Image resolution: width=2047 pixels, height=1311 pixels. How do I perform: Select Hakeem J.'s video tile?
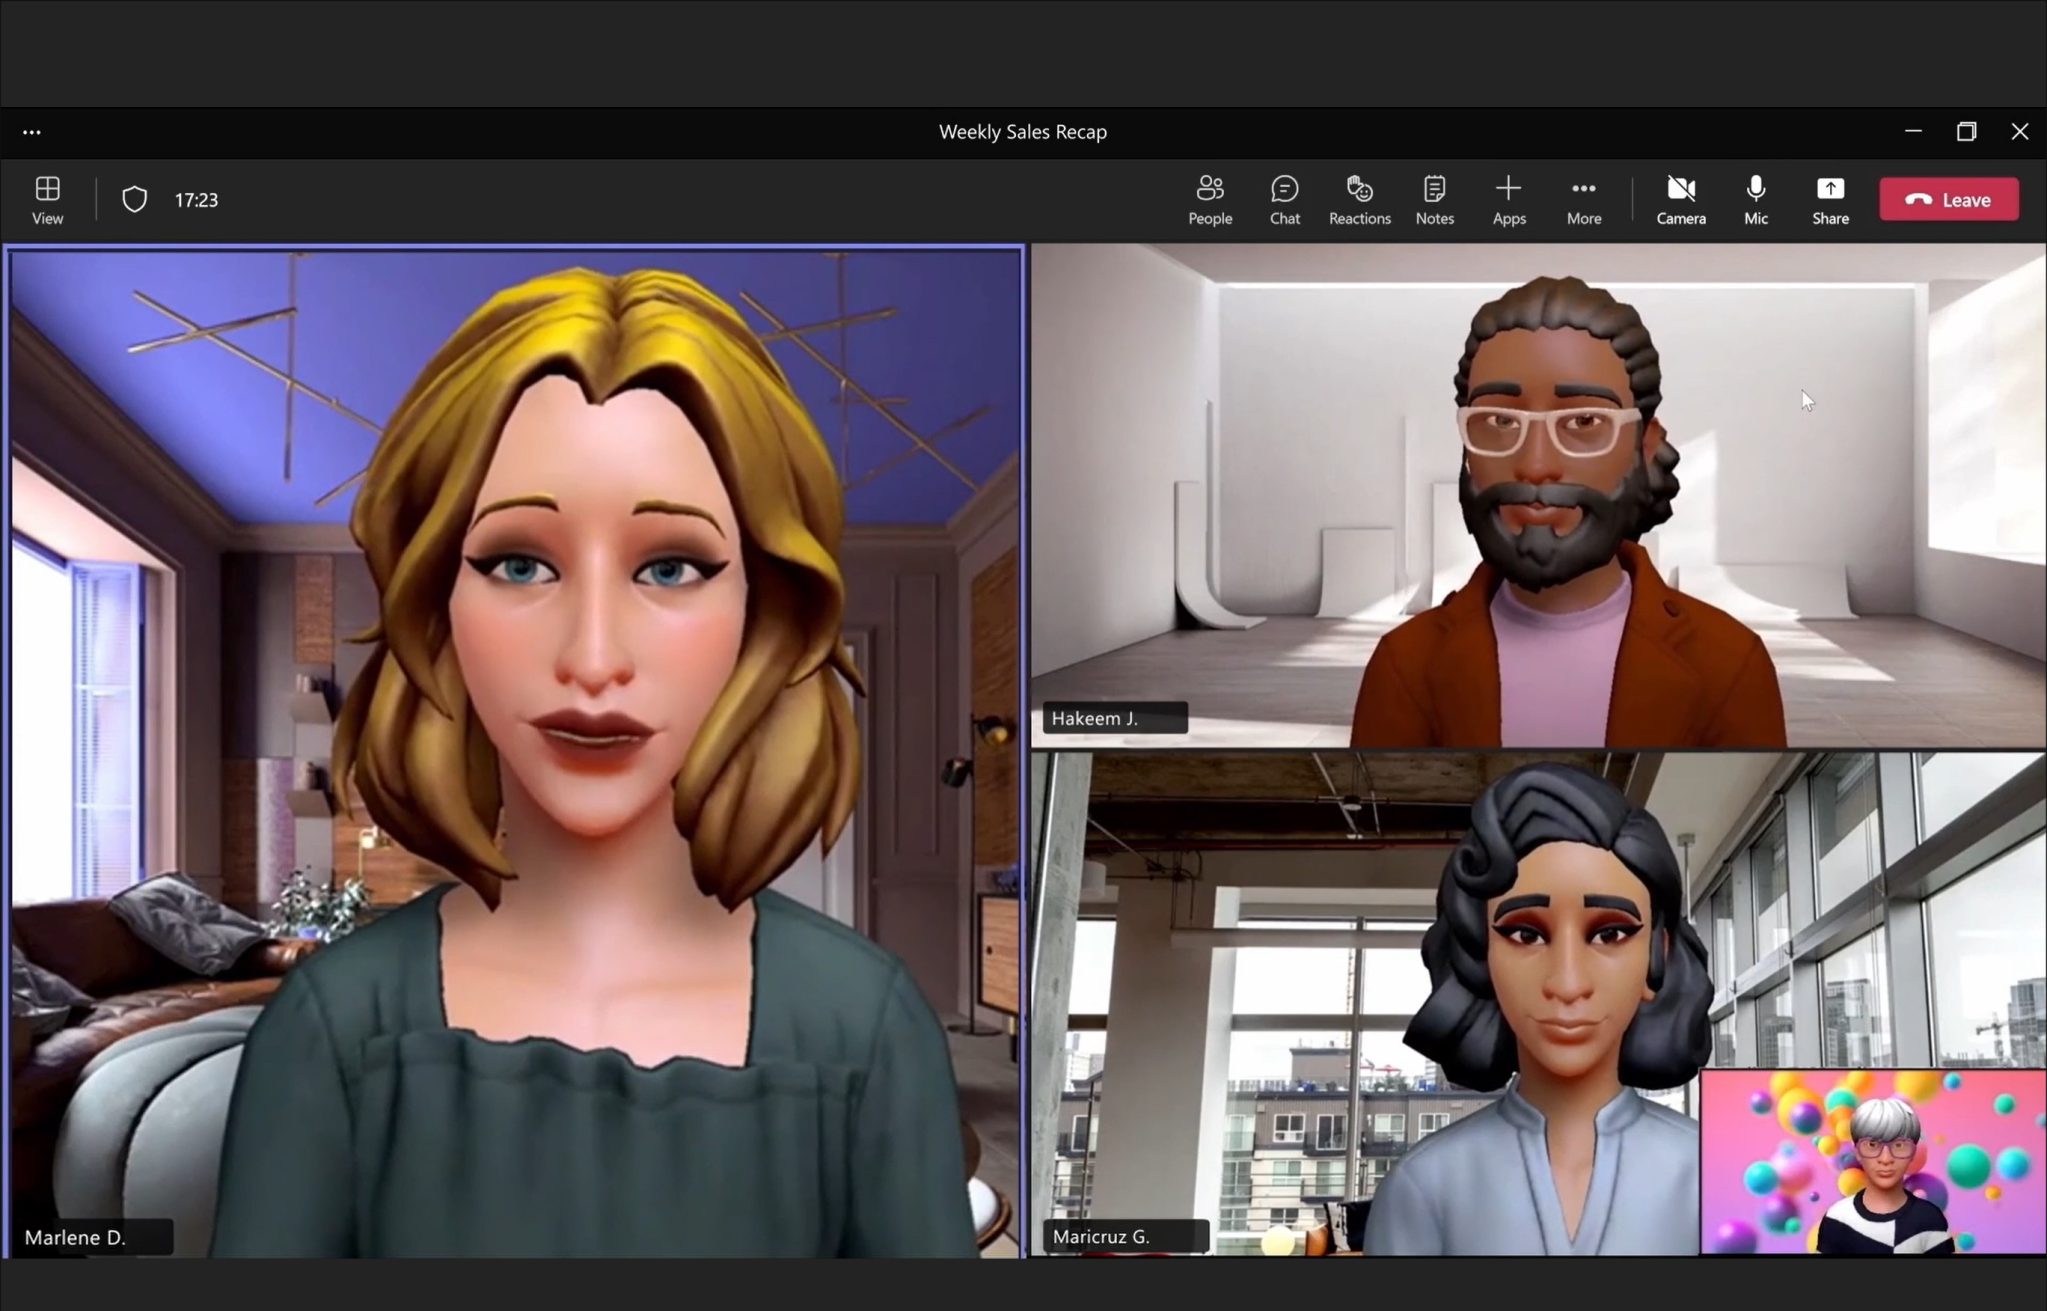[x=1538, y=495]
